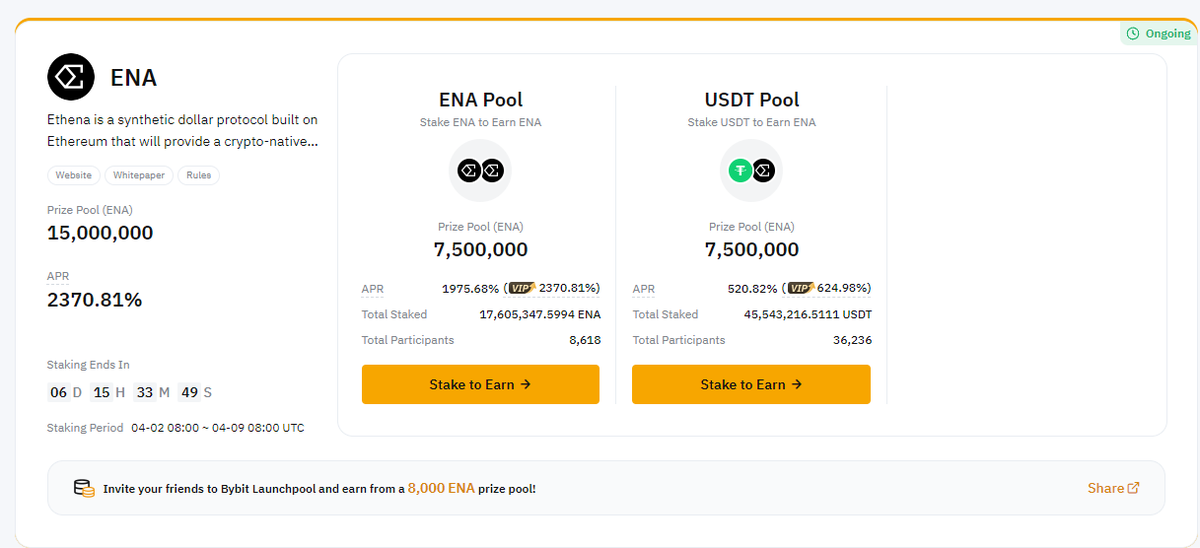Click the Ethena description text
1200x548 pixels.
183,131
